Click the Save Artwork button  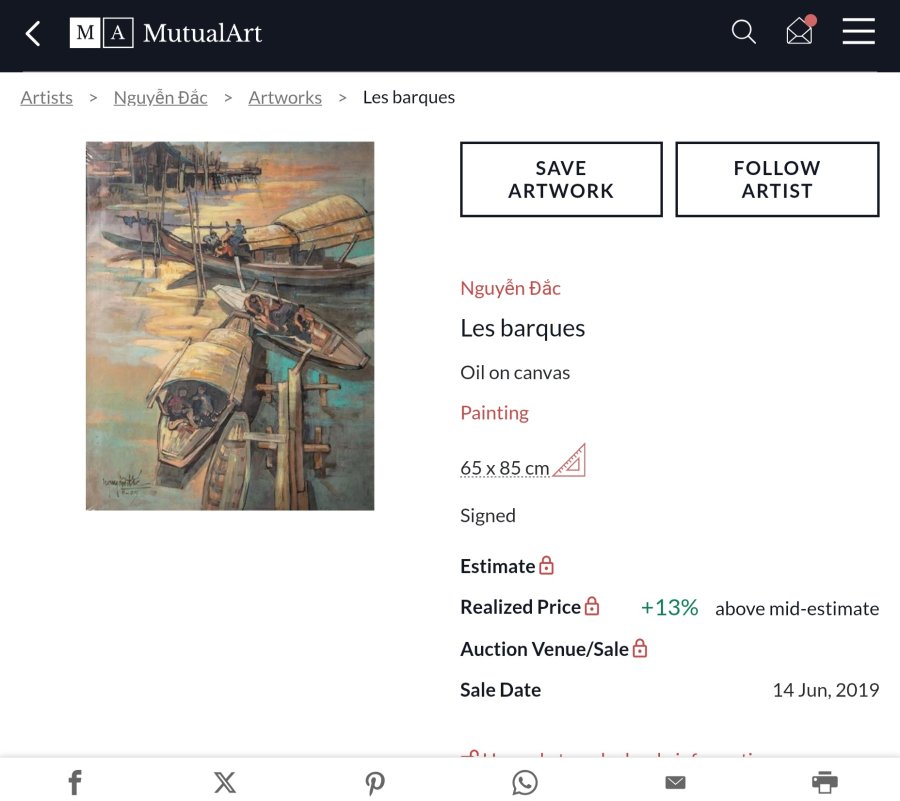point(561,179)
